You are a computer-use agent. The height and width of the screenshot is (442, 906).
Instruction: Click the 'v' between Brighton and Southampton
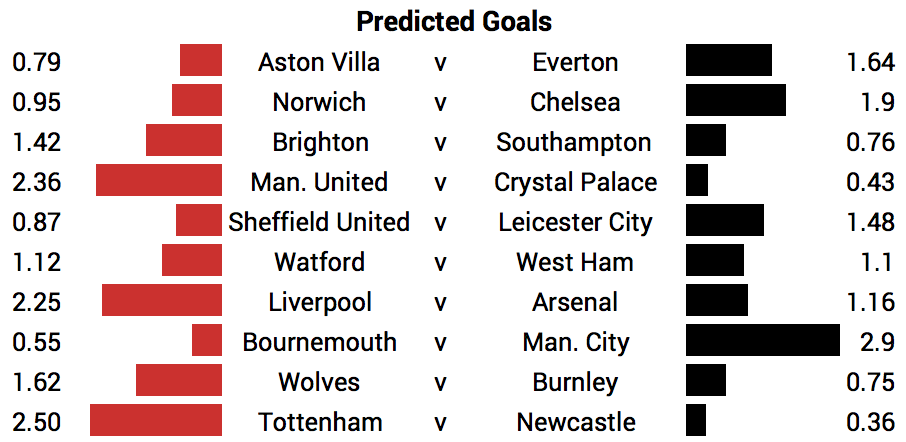440,144
